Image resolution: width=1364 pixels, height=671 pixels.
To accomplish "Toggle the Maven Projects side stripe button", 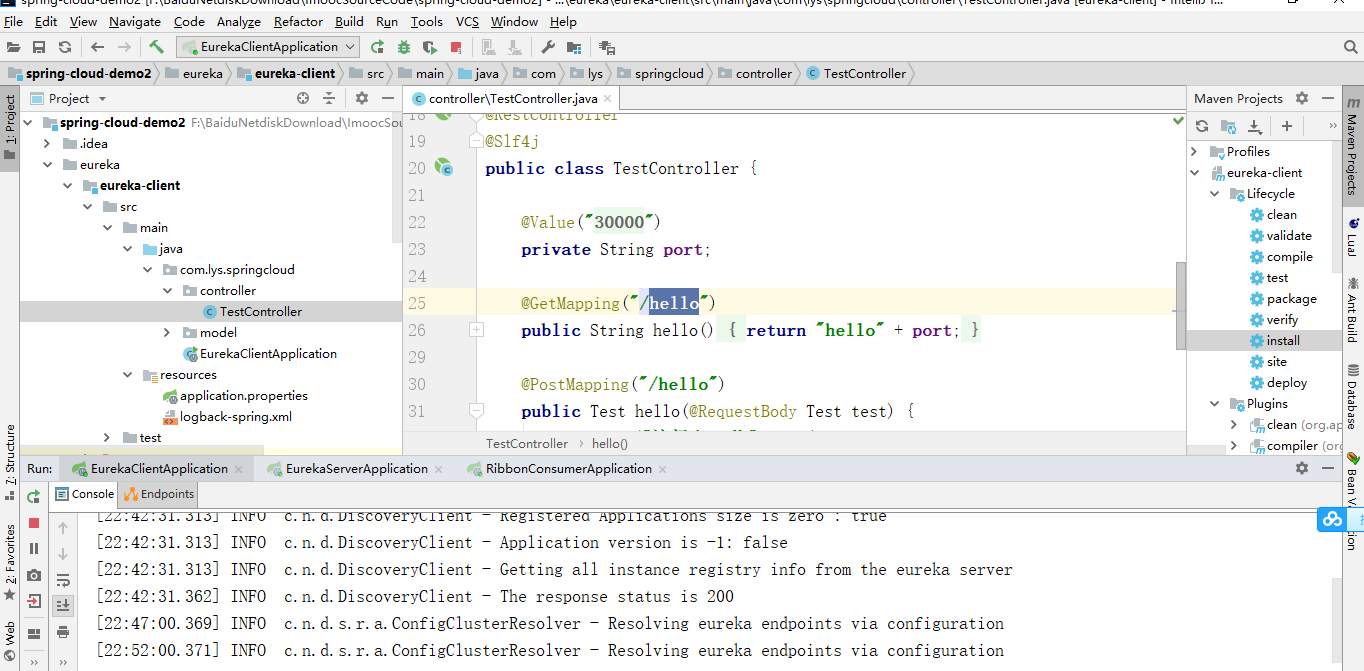I will pyautogui.click(x=1352, y=148).
